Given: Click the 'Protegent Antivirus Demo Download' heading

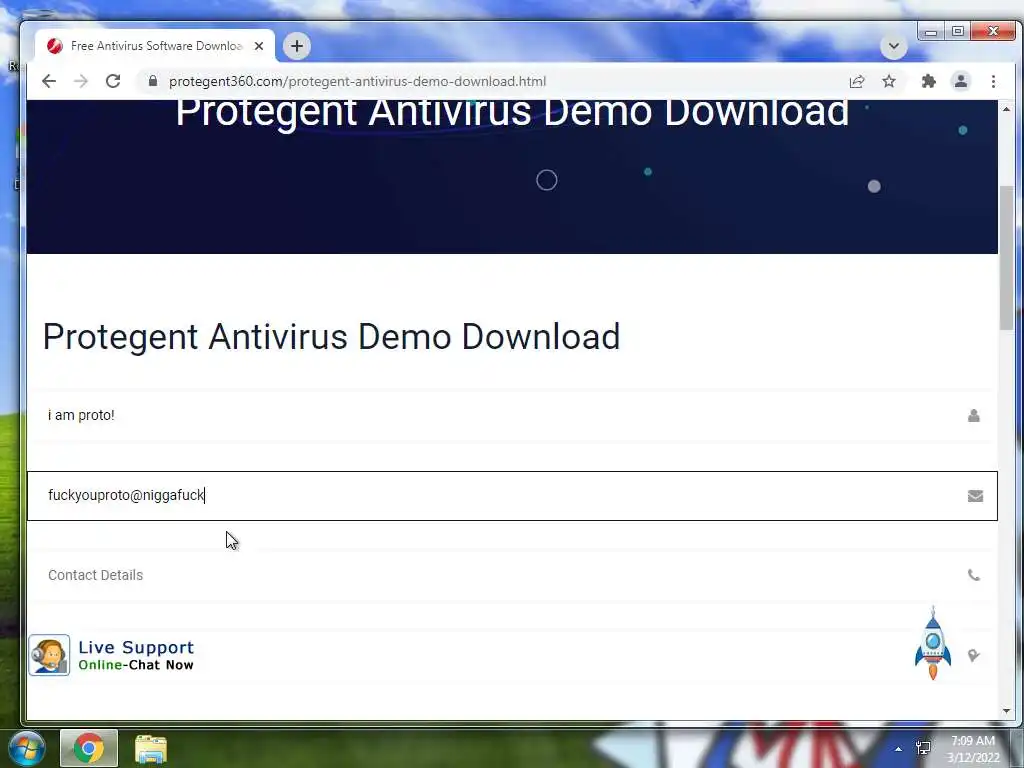Looking at the screenshot, I should pyautogui.click(x=331, y=337).
